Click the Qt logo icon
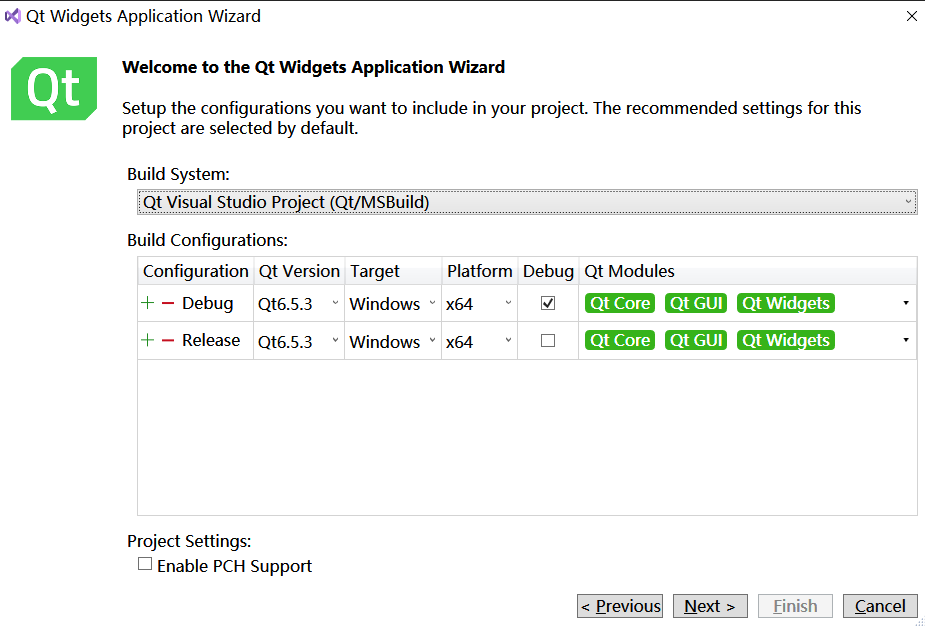 coord(52,89)
